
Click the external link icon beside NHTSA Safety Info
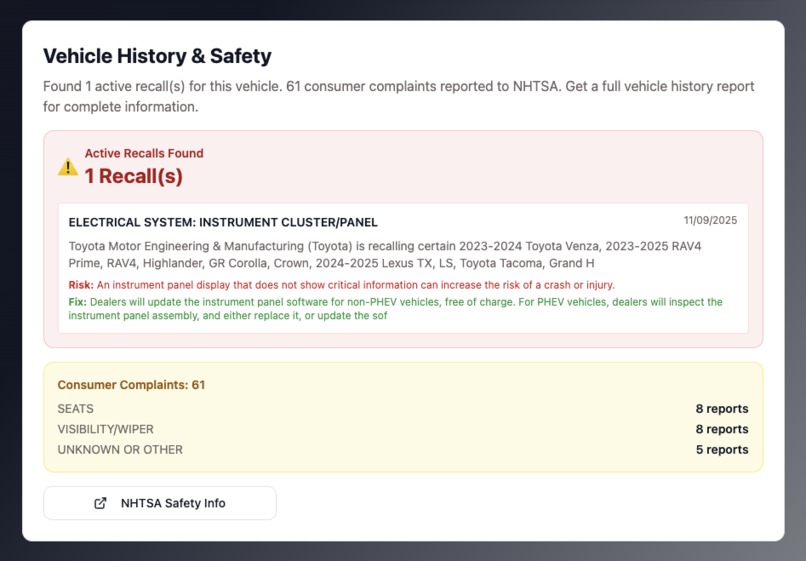(100, 503)
